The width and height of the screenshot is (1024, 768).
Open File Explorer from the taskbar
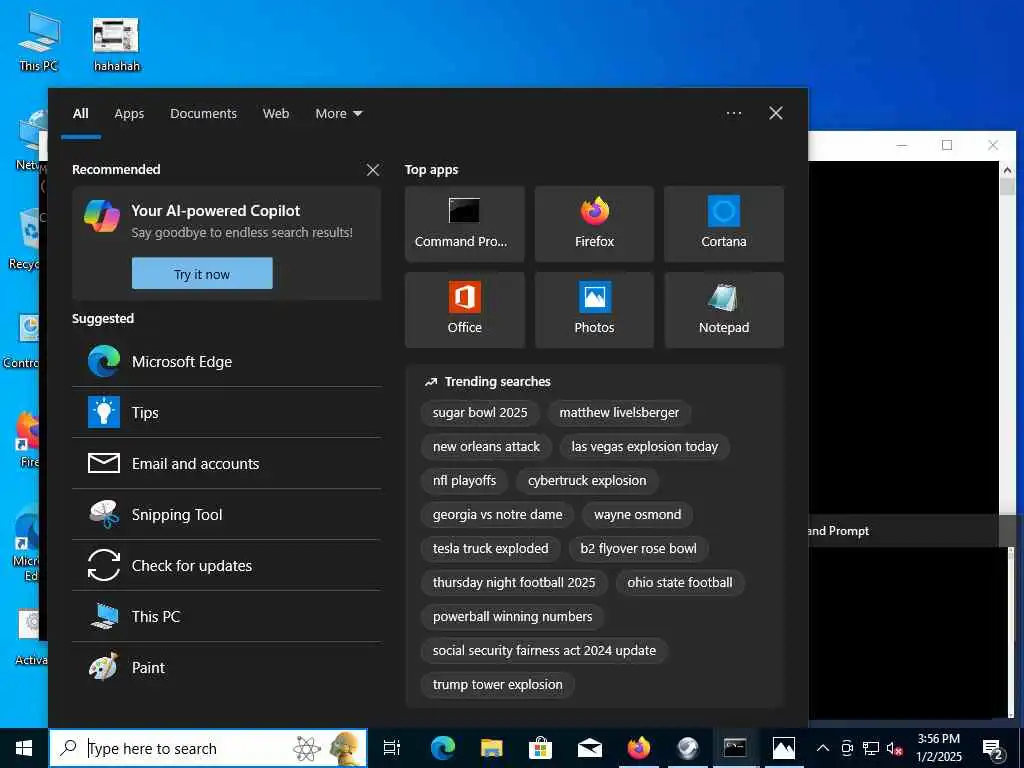coord(491,748)
